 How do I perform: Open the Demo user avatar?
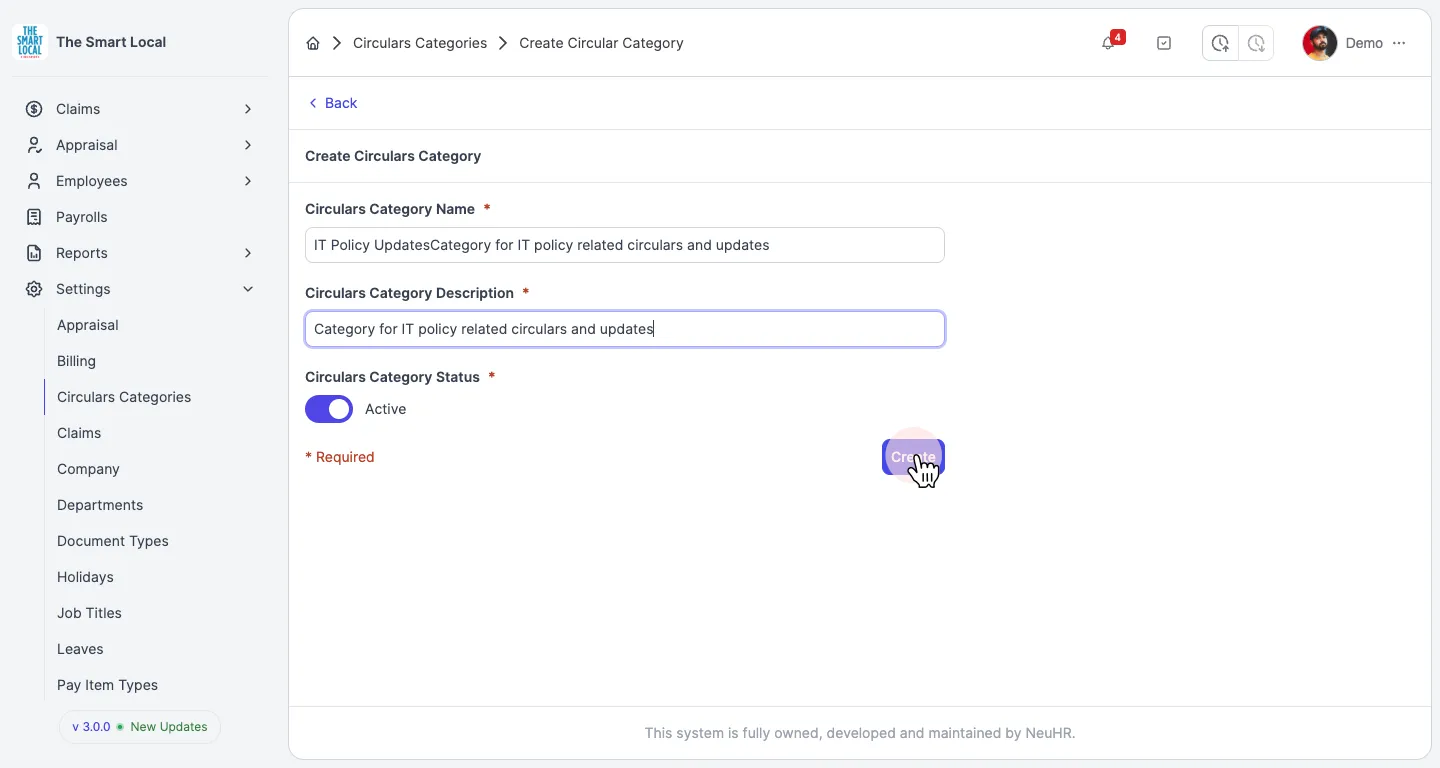[x=1320, y=43]
